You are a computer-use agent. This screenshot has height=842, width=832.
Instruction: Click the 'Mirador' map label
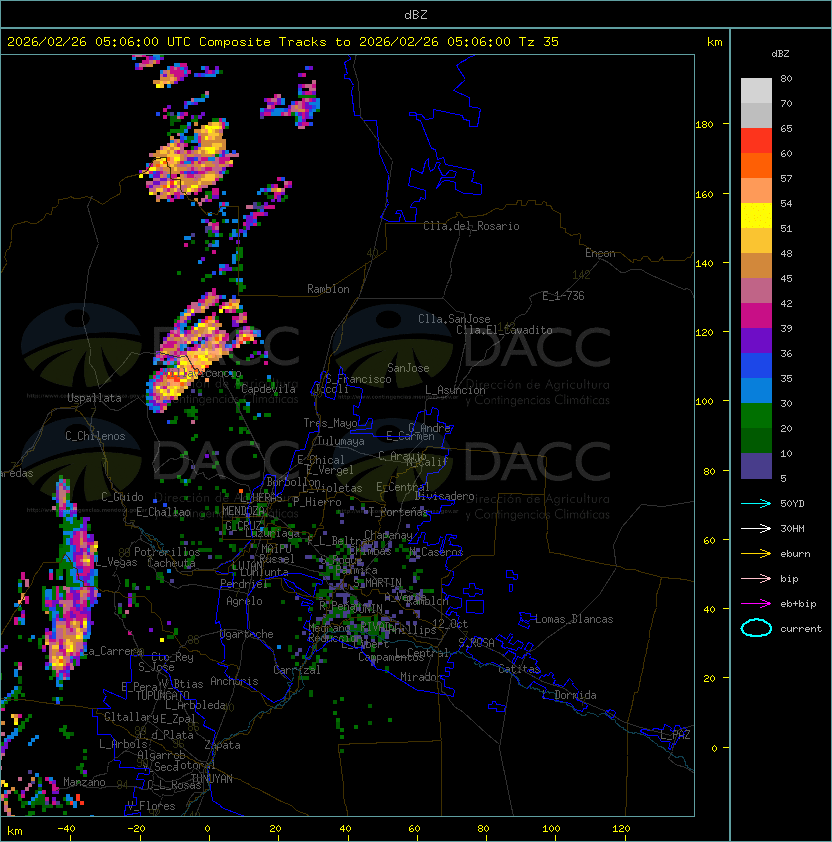[421, 677]
